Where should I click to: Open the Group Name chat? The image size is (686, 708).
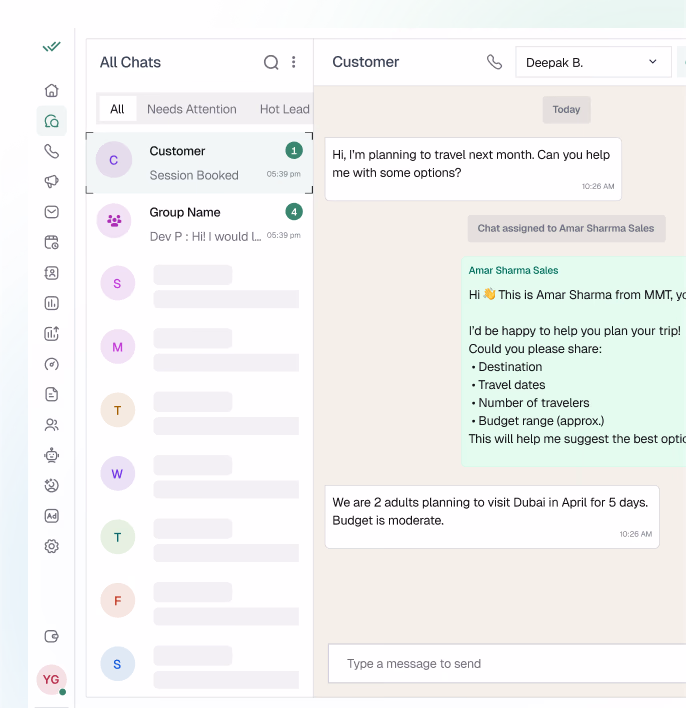coord(200,223)
